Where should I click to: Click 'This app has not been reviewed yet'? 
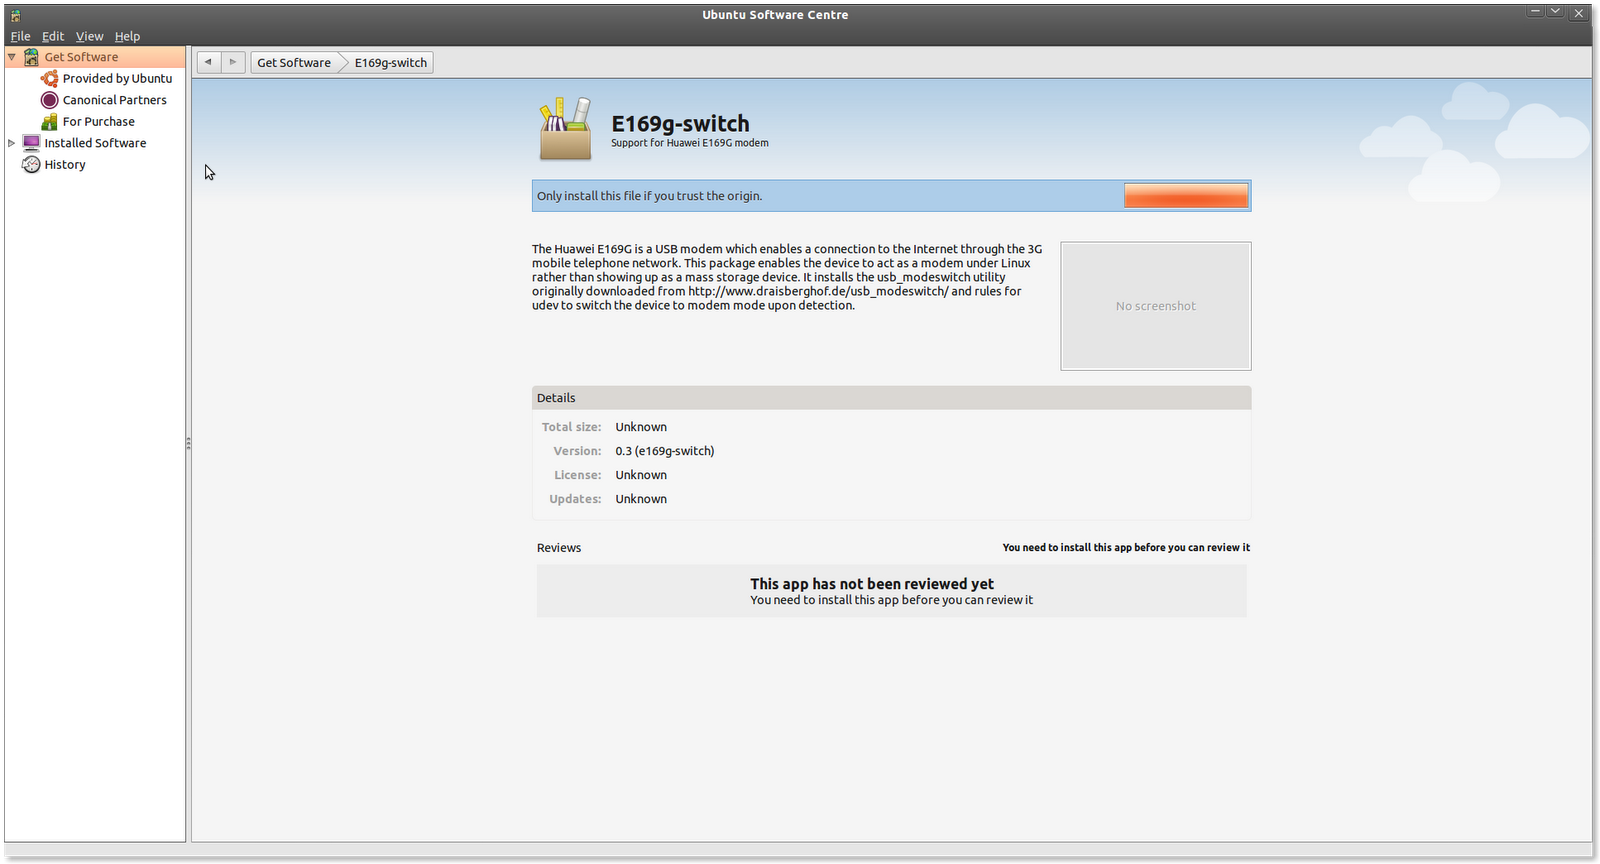[x=872, y=584]
